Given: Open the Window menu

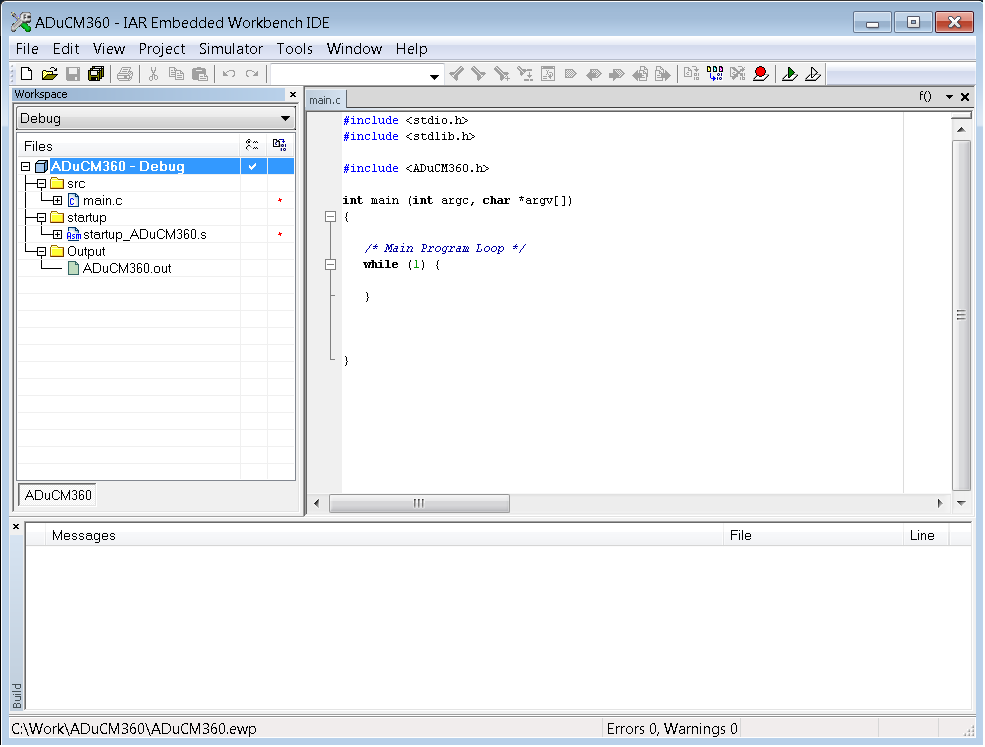Looking at the screenshot, I should pyautogui.click(x=354, y=49).
